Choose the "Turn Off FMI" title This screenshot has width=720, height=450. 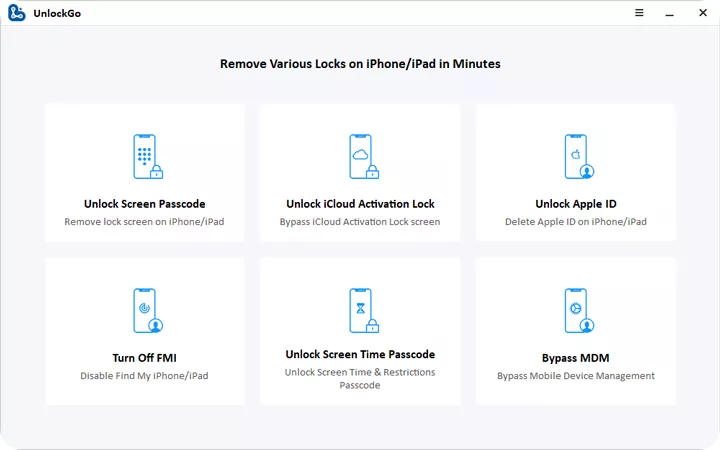pos(145,358)
